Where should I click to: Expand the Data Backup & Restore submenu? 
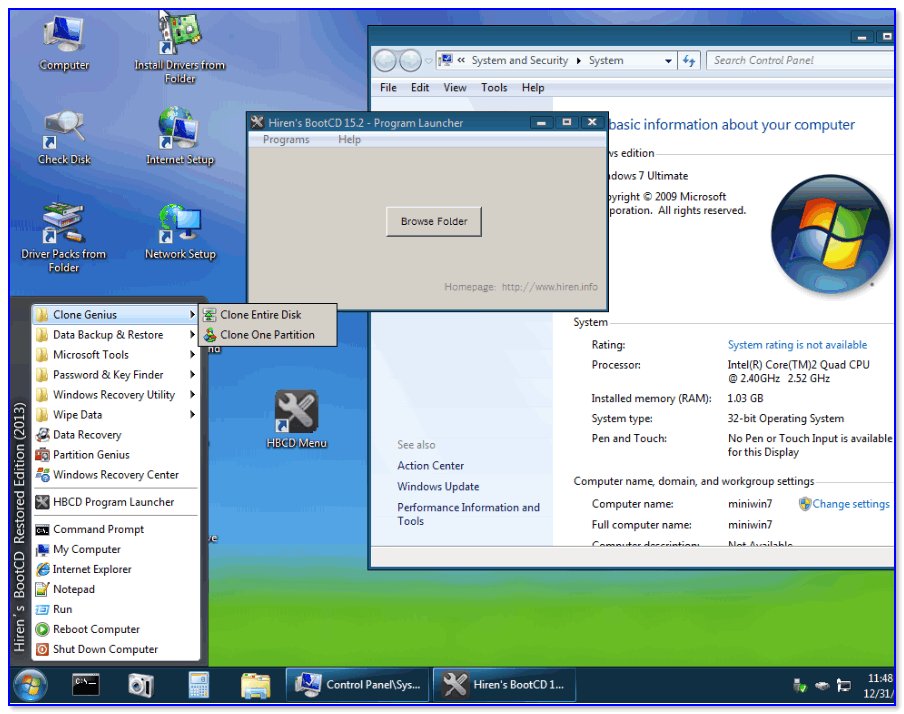[x=108, y=335]
